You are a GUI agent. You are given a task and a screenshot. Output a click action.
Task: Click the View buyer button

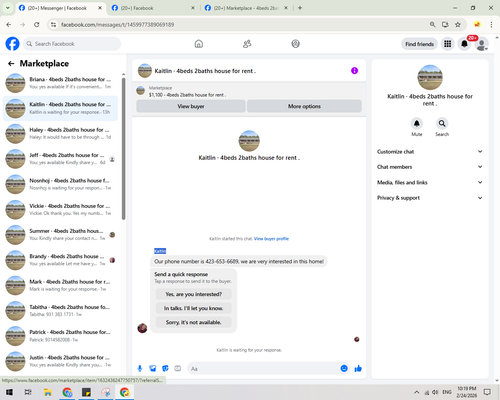(191, 106)
